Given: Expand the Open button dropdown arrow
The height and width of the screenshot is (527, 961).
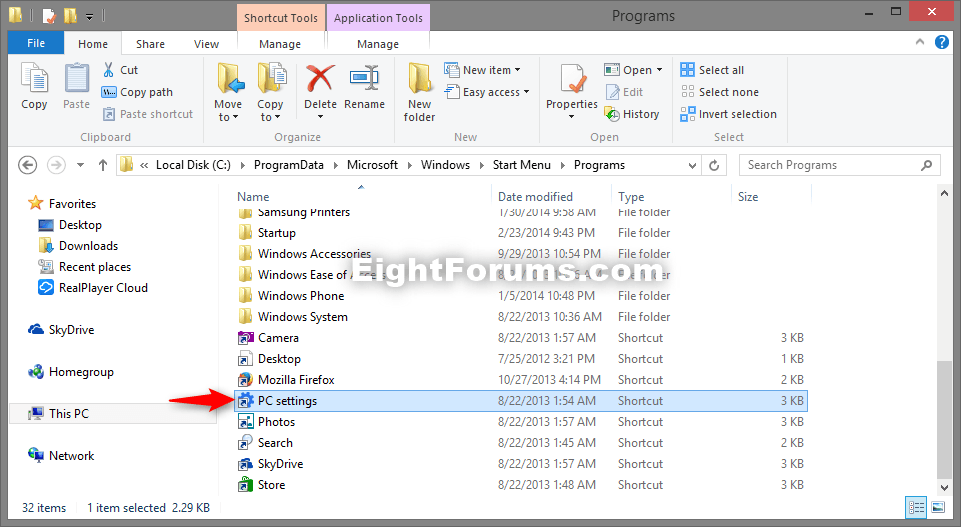Looking at the screenshot, I should point(659,70).
